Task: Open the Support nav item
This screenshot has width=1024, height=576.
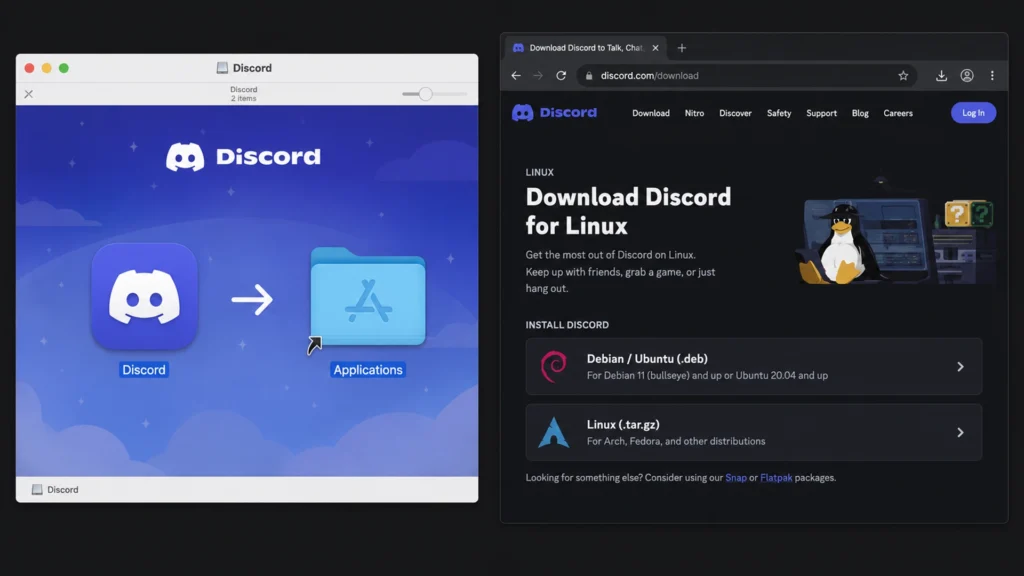Action: [822, 113]
